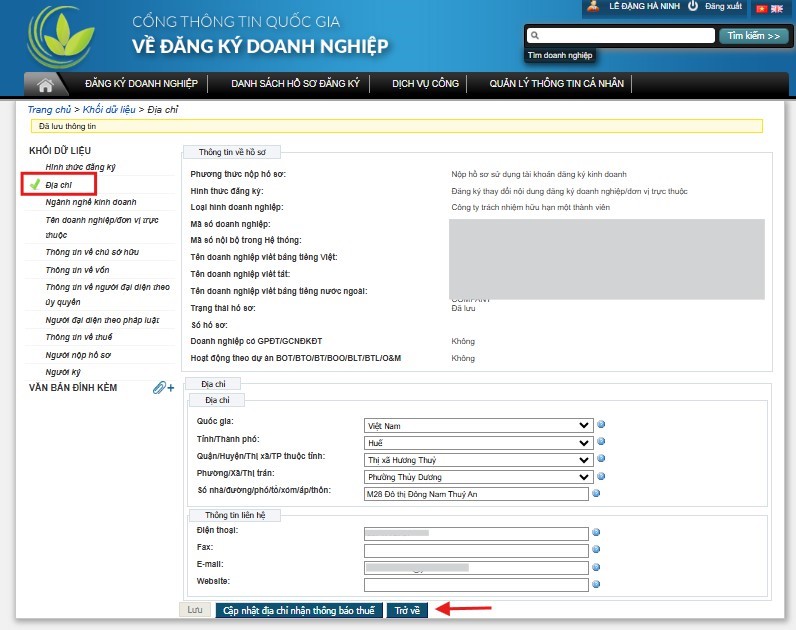This screenshot has height=630, width=796.
Task: Click Cập nhật địa chỉ nhận thông báo thuế
Action: (x=299, y=610)
